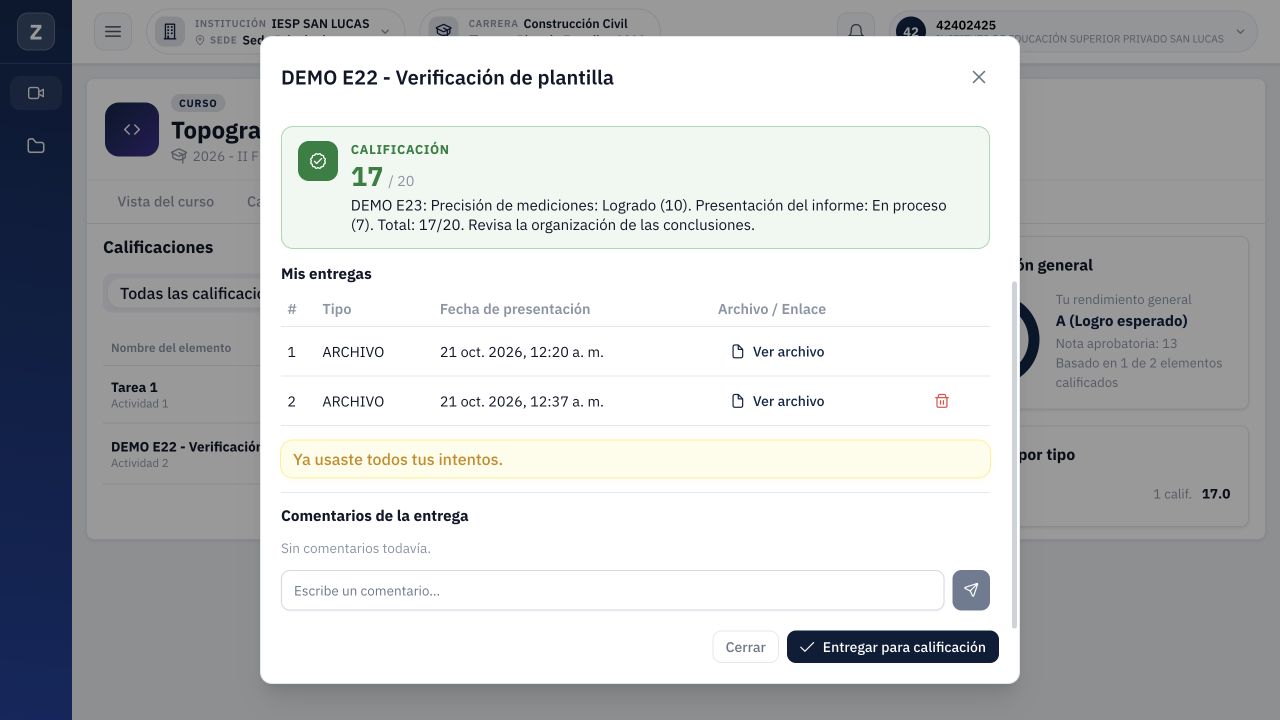This screenshot has height=720, width=1280.
Task: Open the Carrera Construcción Civil selector
Action: coord(540,32)
